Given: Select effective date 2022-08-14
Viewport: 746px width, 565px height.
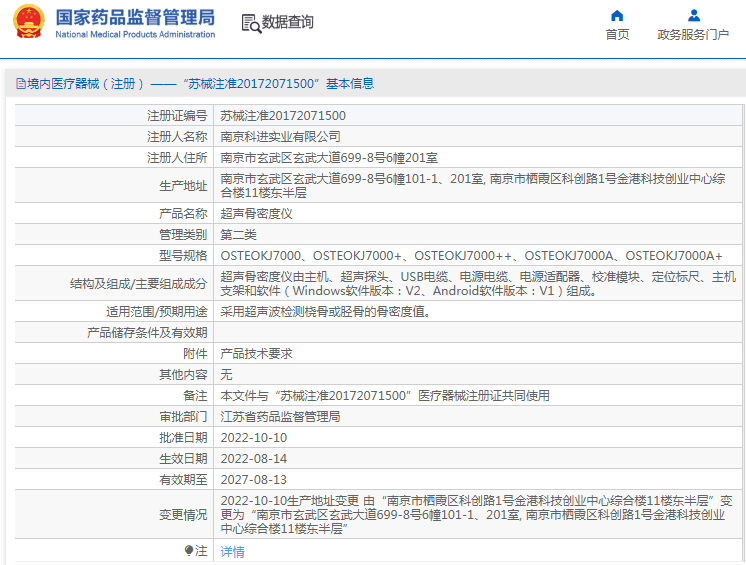Looking at the screenshot, I should tap(254, 459).
